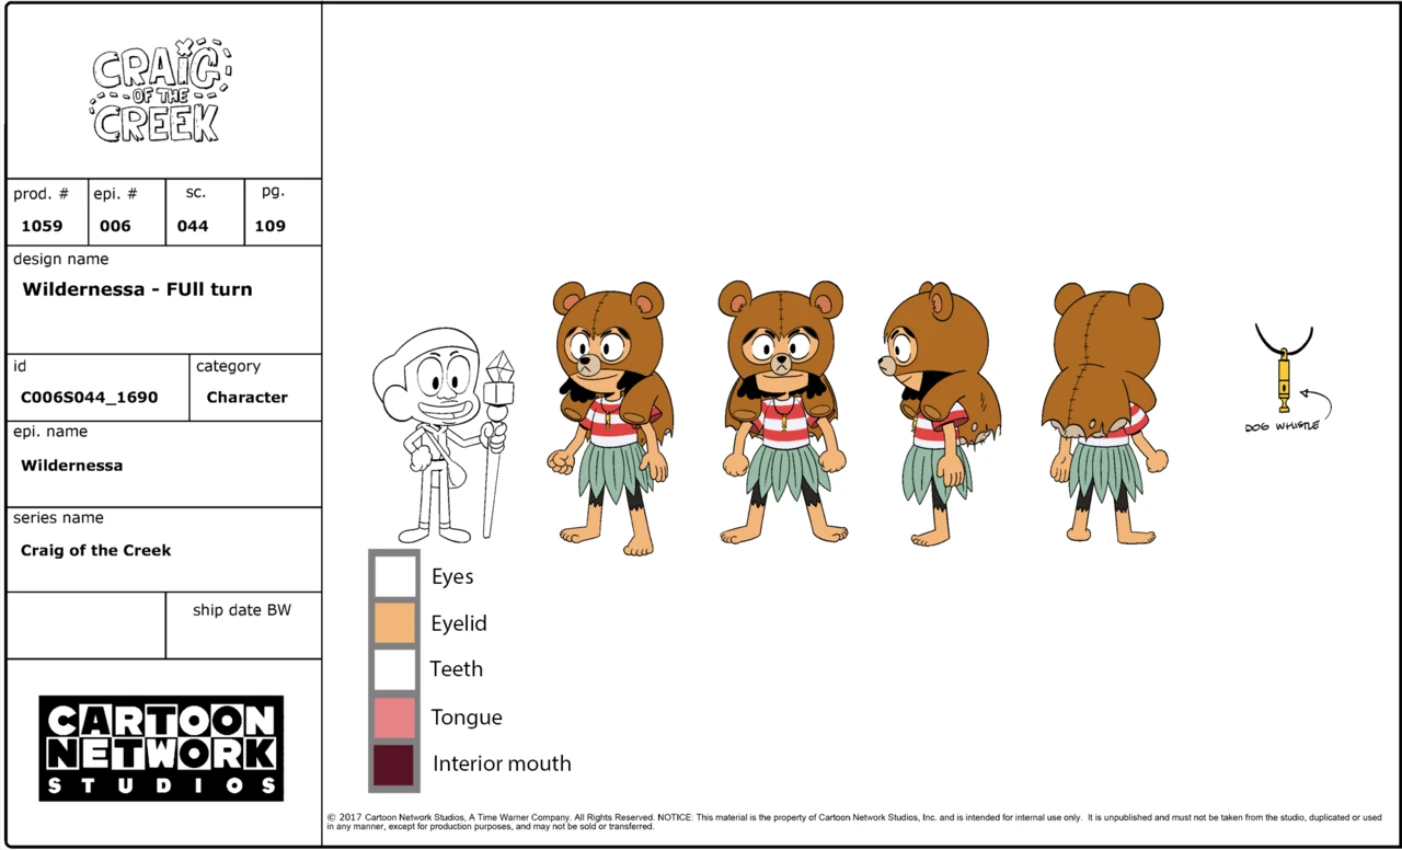Click the Teeth color swatch
Image resolution: width=1402 pixels, height=850 pixels.
click(394, 669)
